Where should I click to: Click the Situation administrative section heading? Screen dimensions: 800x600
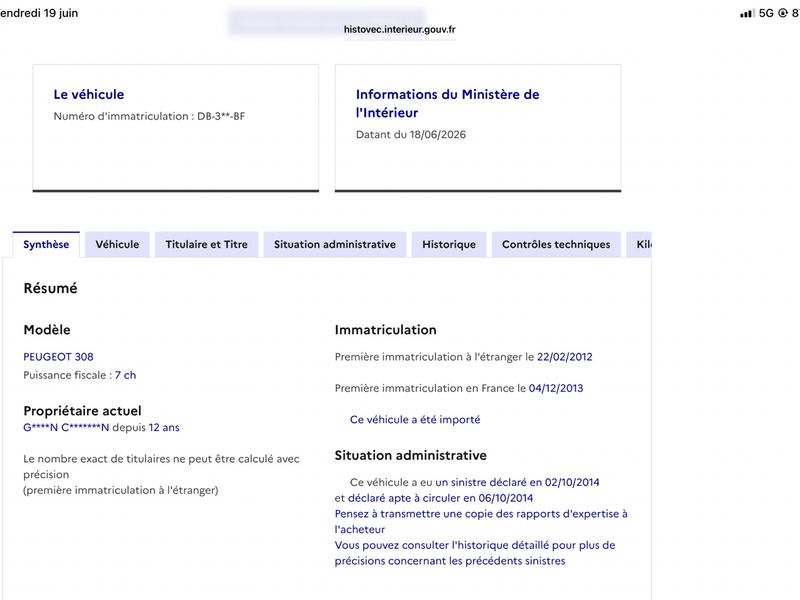pyautogui.click(x=411, y=455)
